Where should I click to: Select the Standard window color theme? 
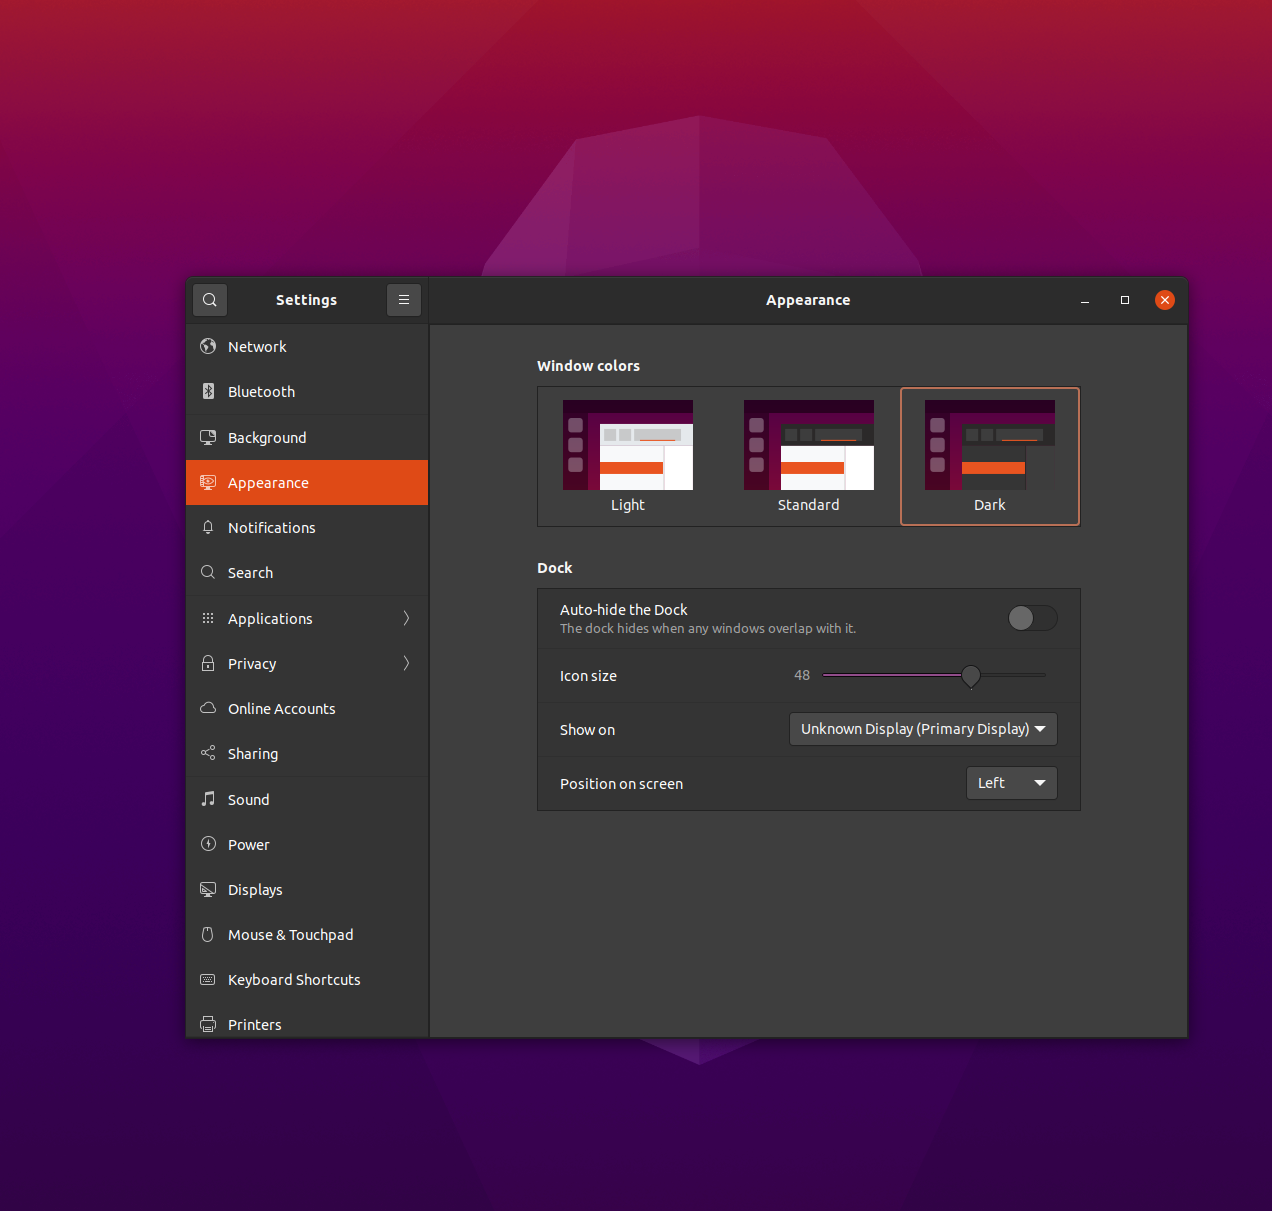point(809,456)
